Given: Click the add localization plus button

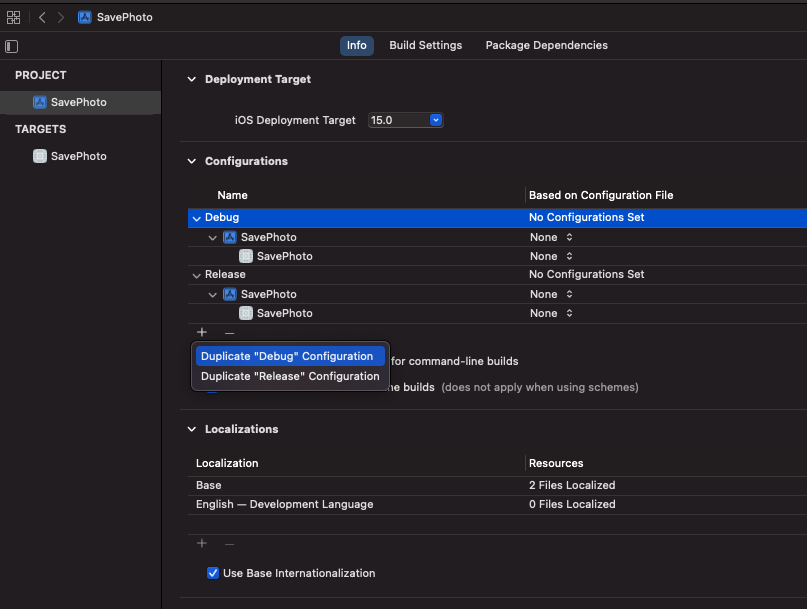Looking at the screenshot, I should click(x=202, y=544).
